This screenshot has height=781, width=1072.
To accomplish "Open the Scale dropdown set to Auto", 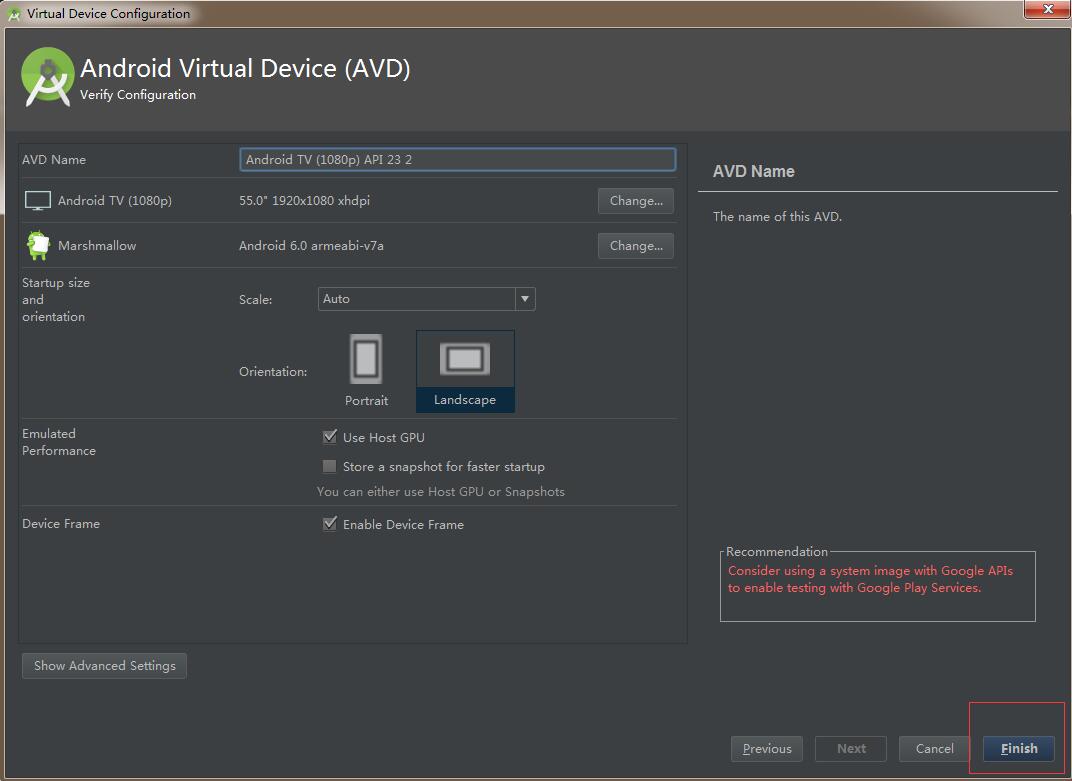I will point(427,299).
